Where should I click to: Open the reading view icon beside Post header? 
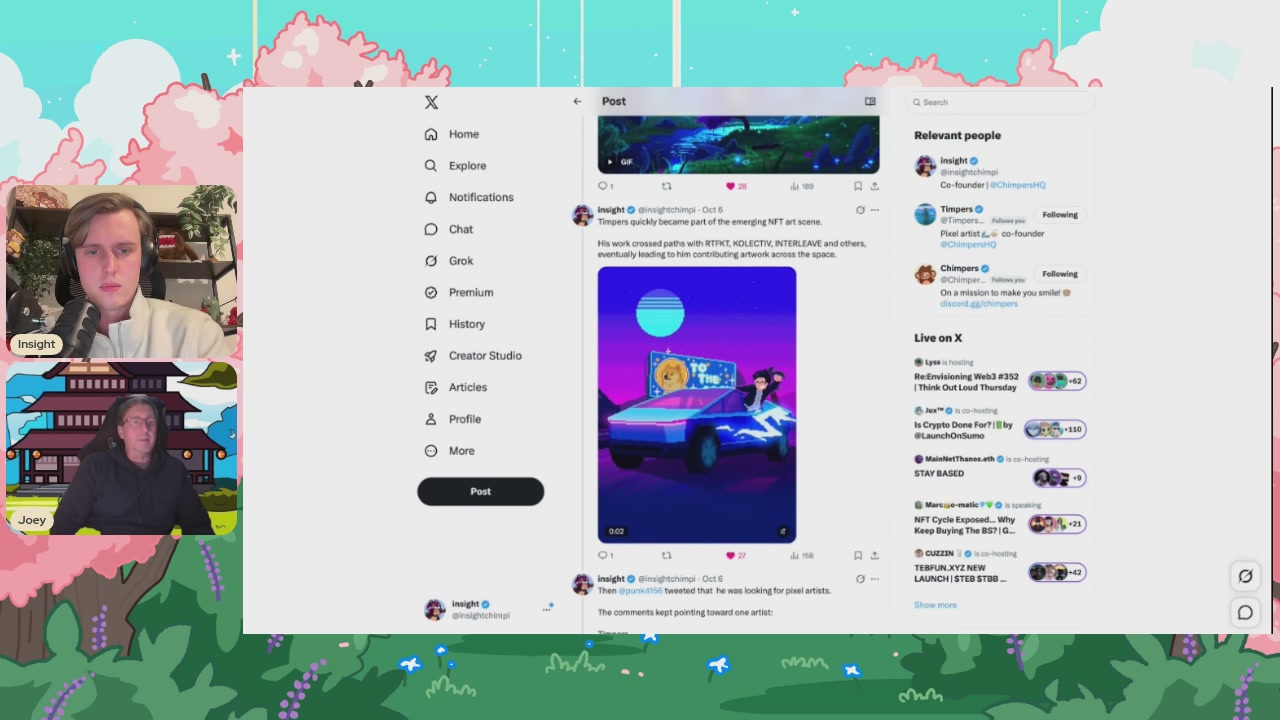(x=870, y=101)
